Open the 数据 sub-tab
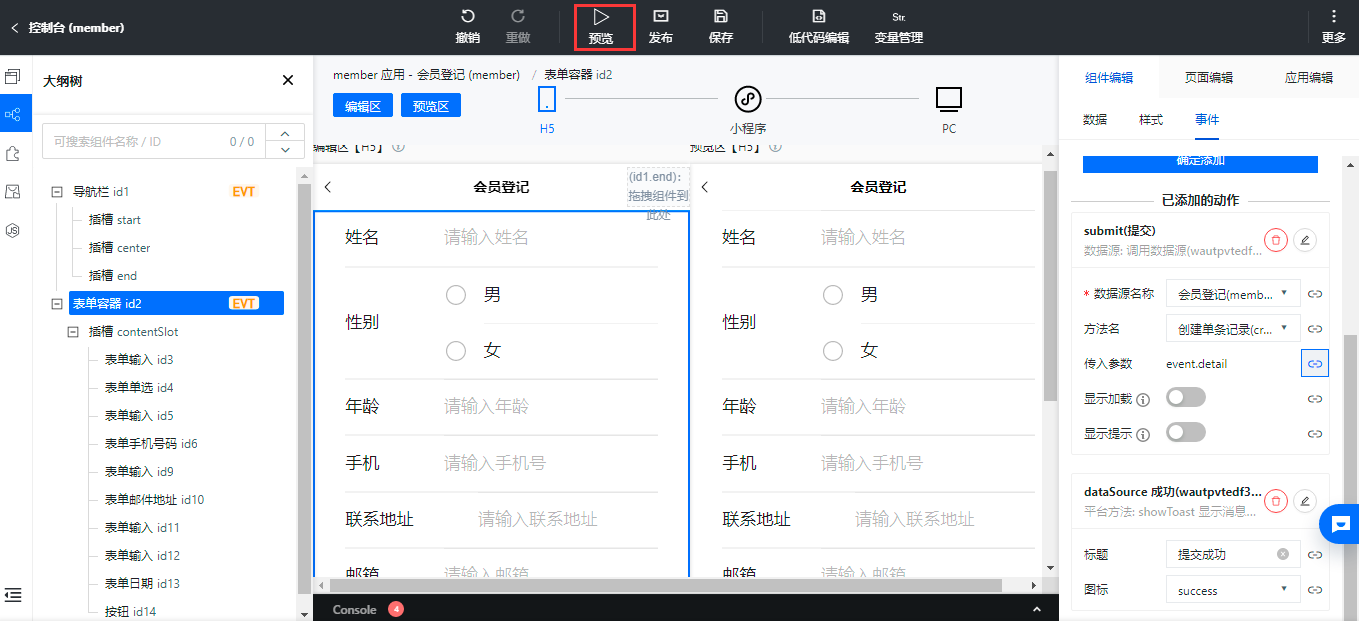Image resolution: width=1359 pixels, height=621 pixels. 1095,120
